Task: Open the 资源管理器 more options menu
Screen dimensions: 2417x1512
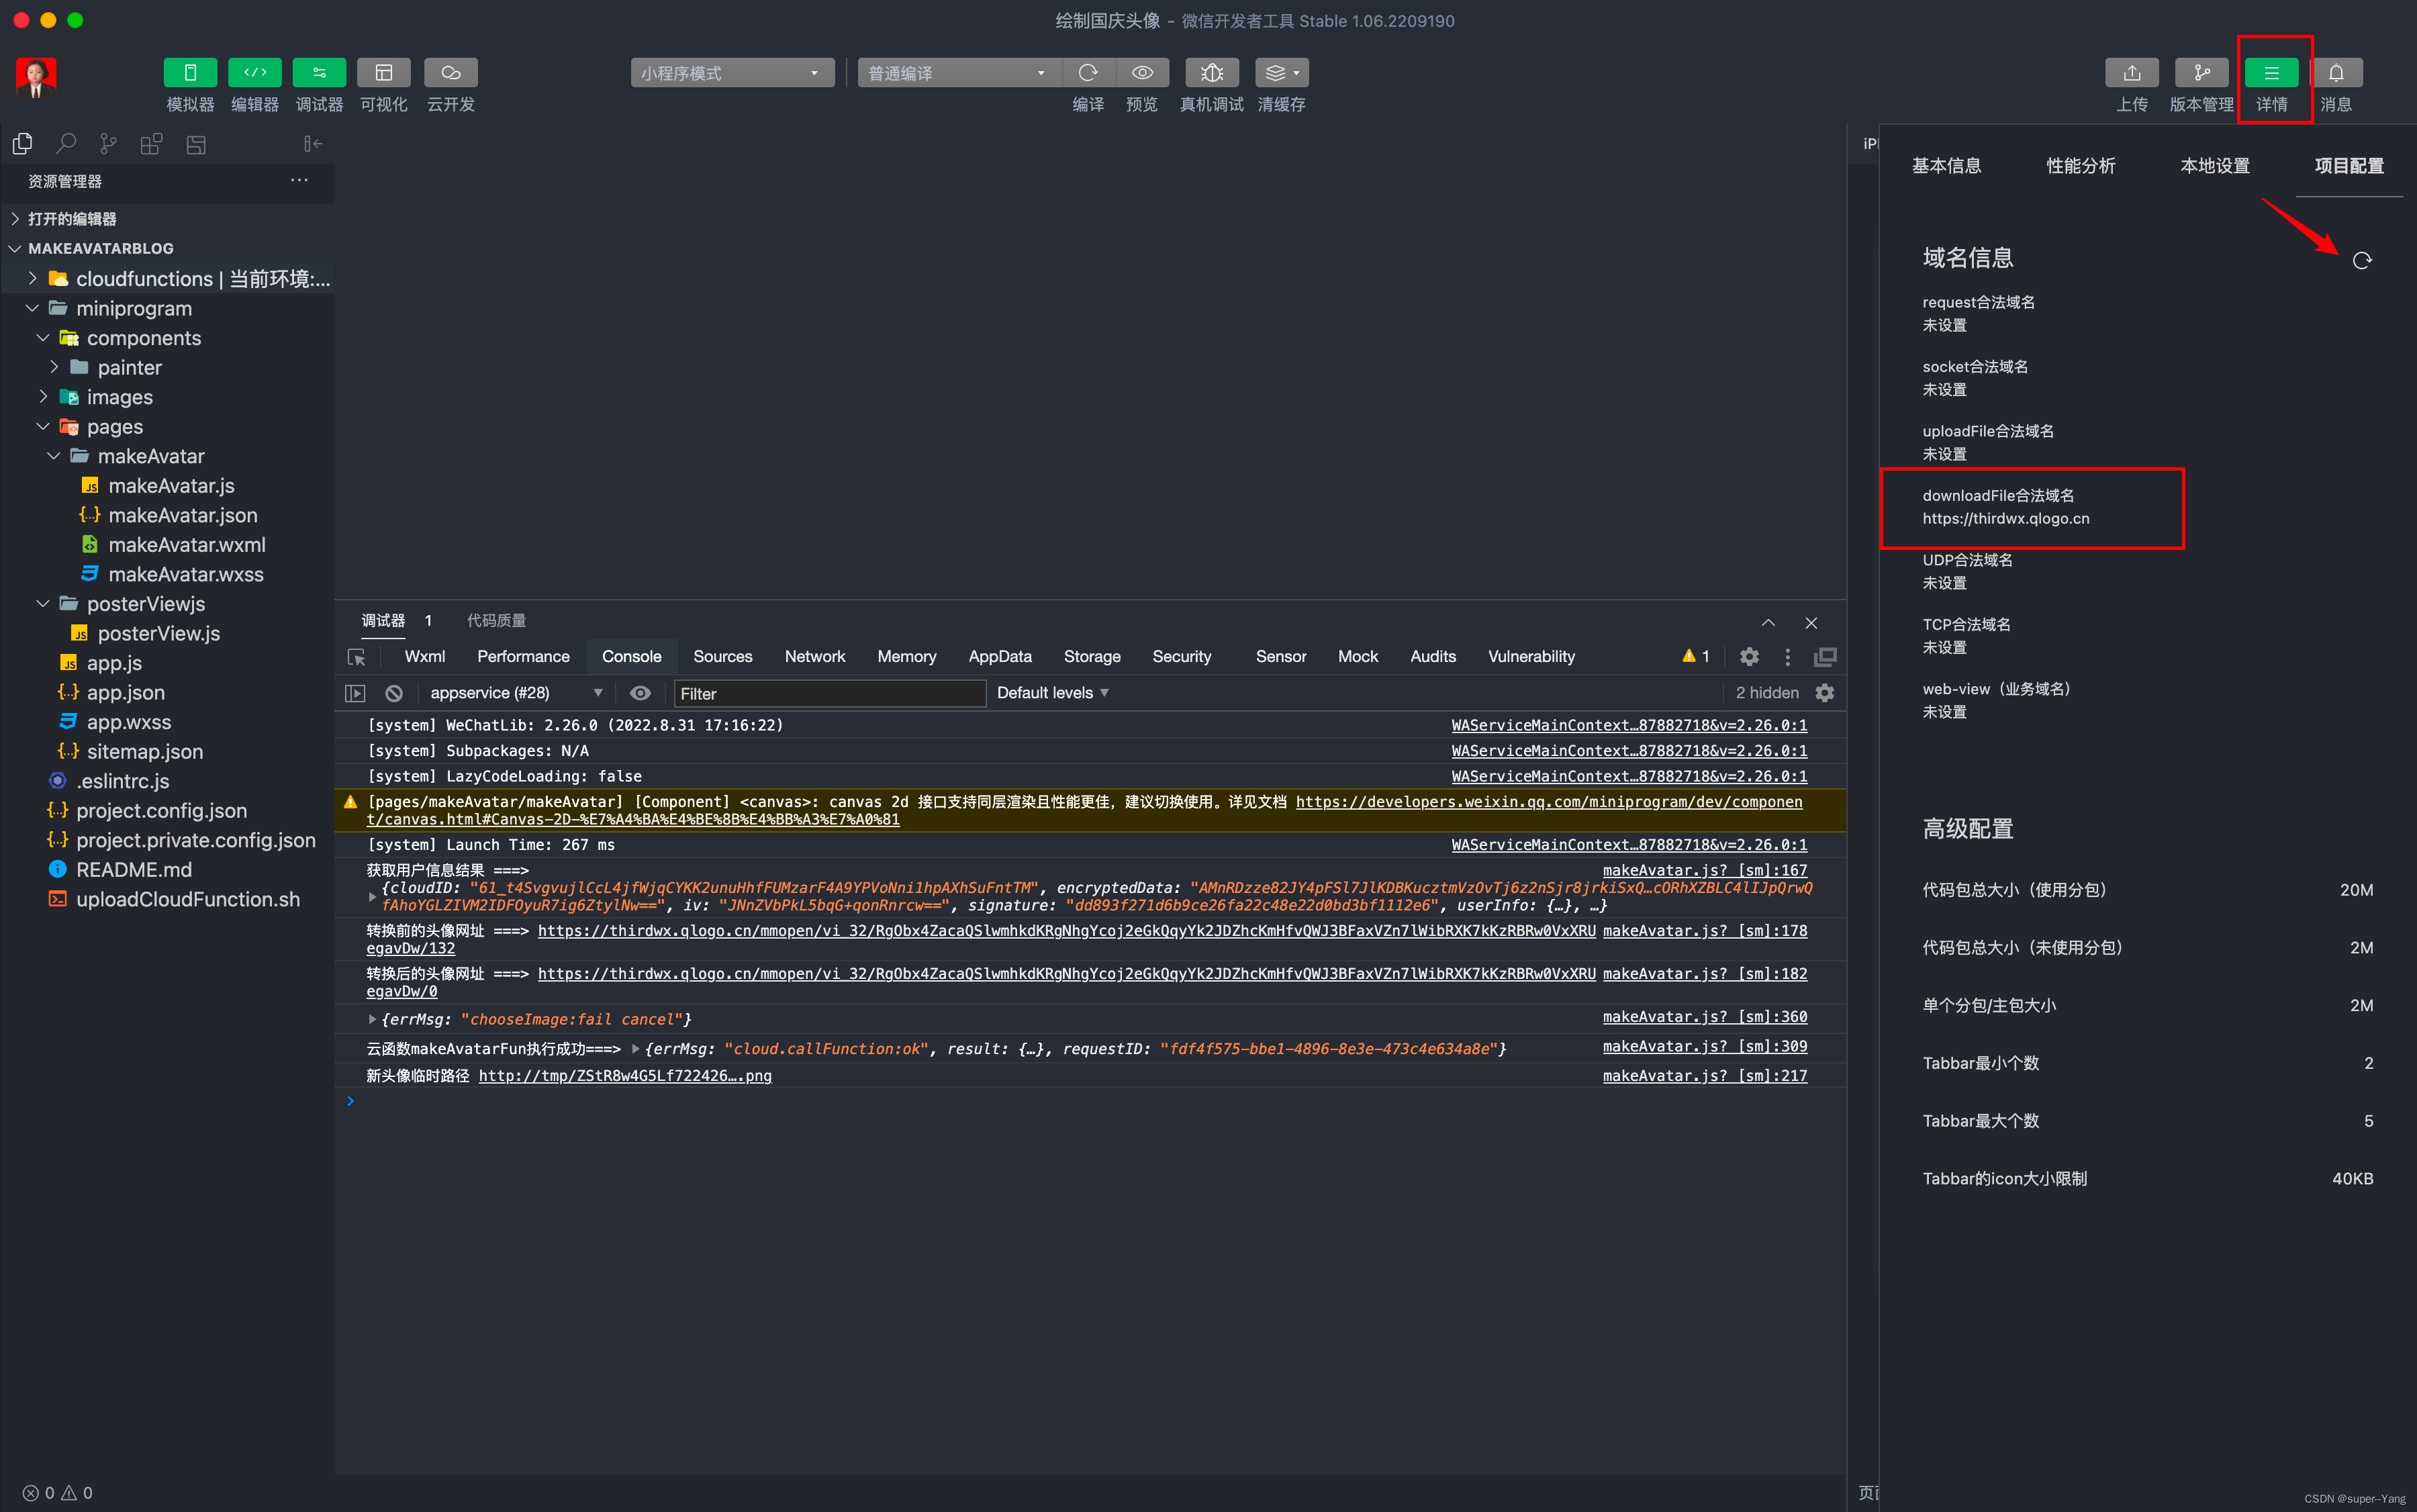Action: [x=299, y=180]
